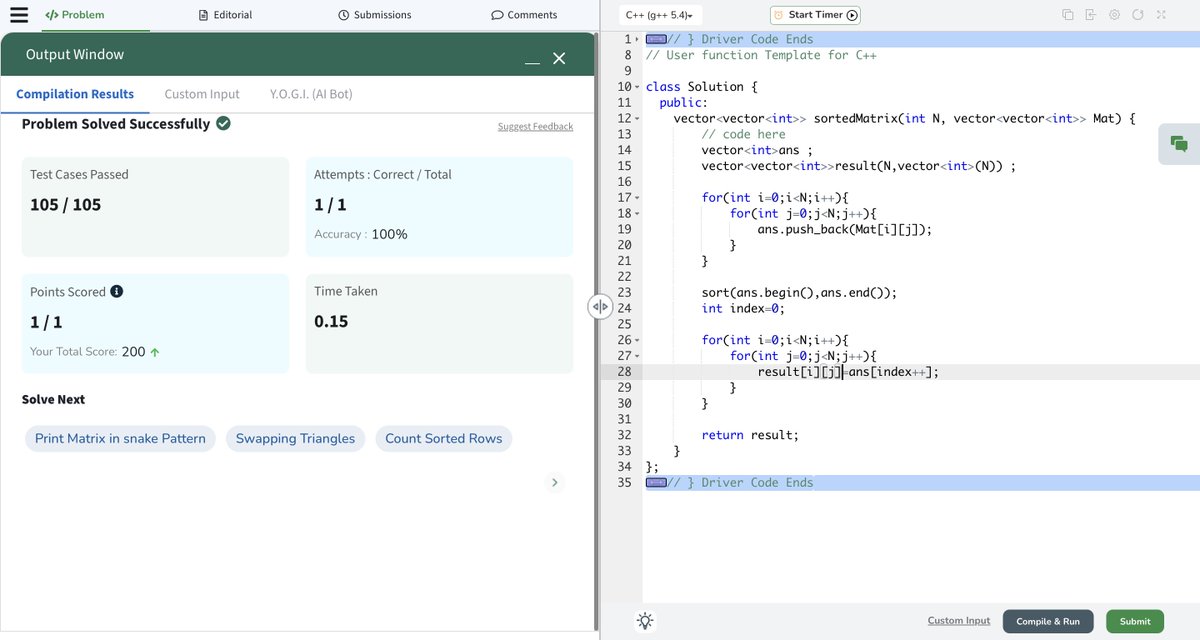The image size is (1200, 640).
Task: Switch to the Problem tab
Action: pyautogui.click(x=75, y=15)
